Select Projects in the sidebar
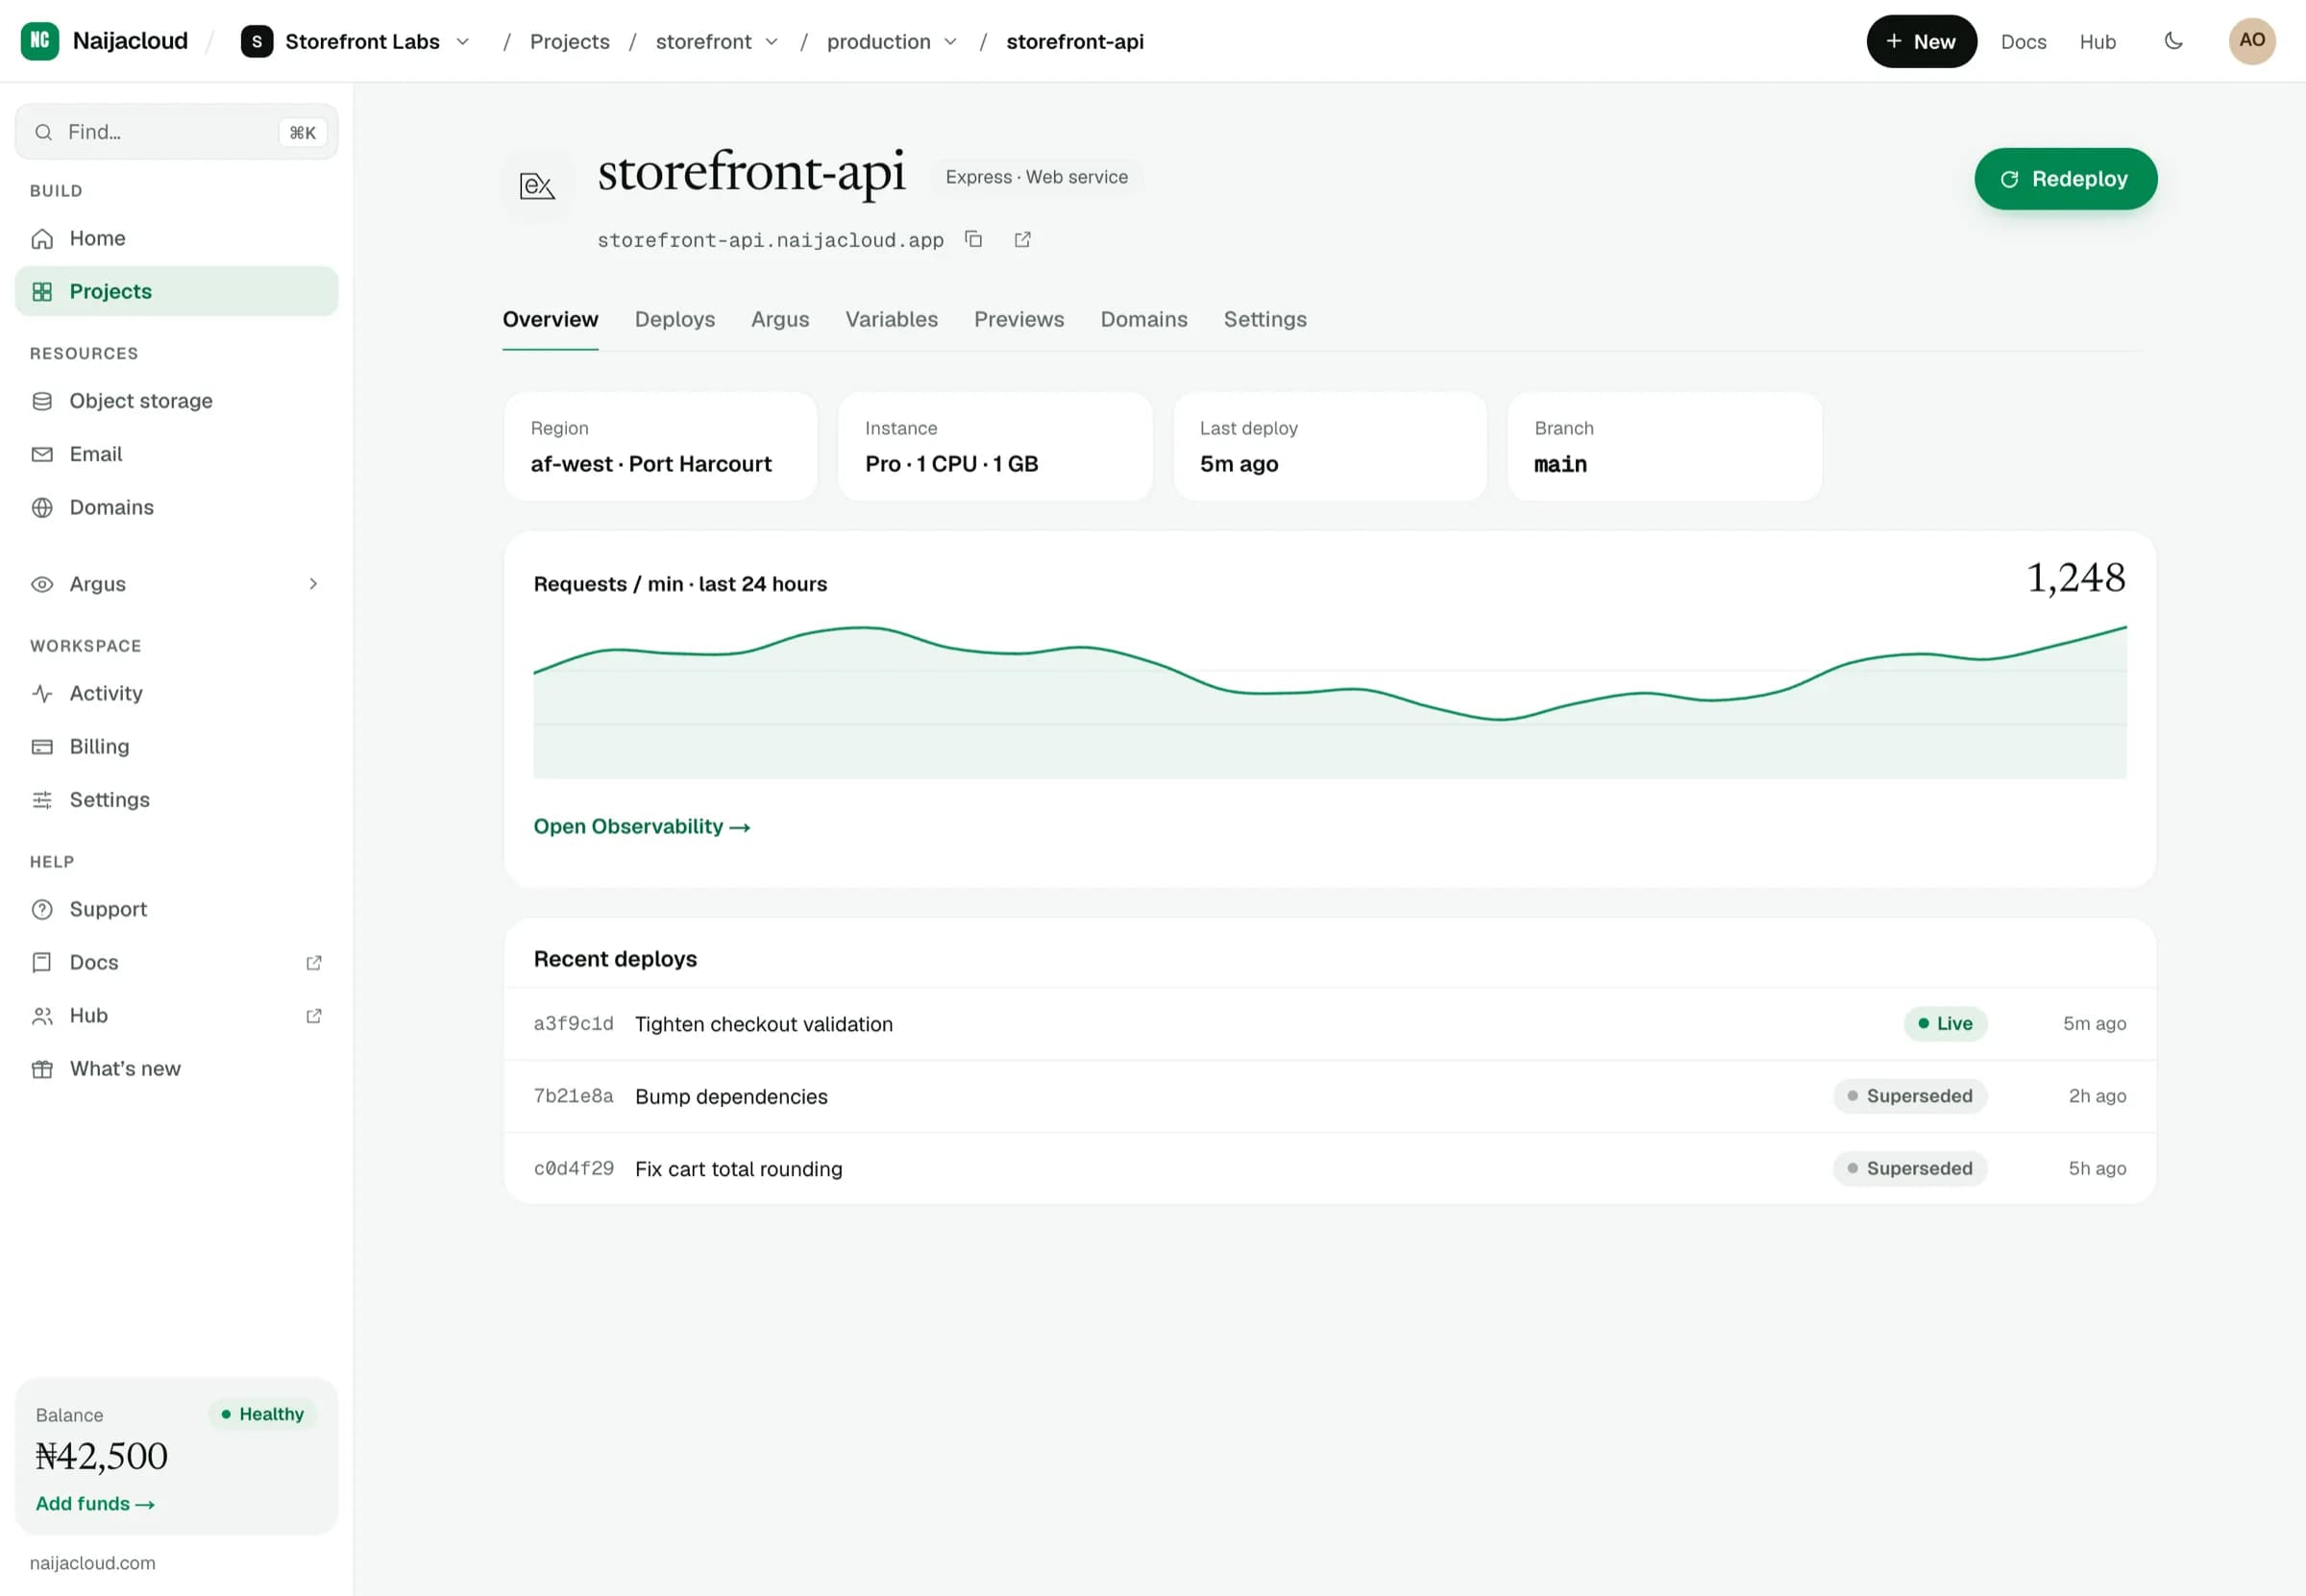The height and width of the screenshot is (1596, 2306). click(x=176, y=291)
